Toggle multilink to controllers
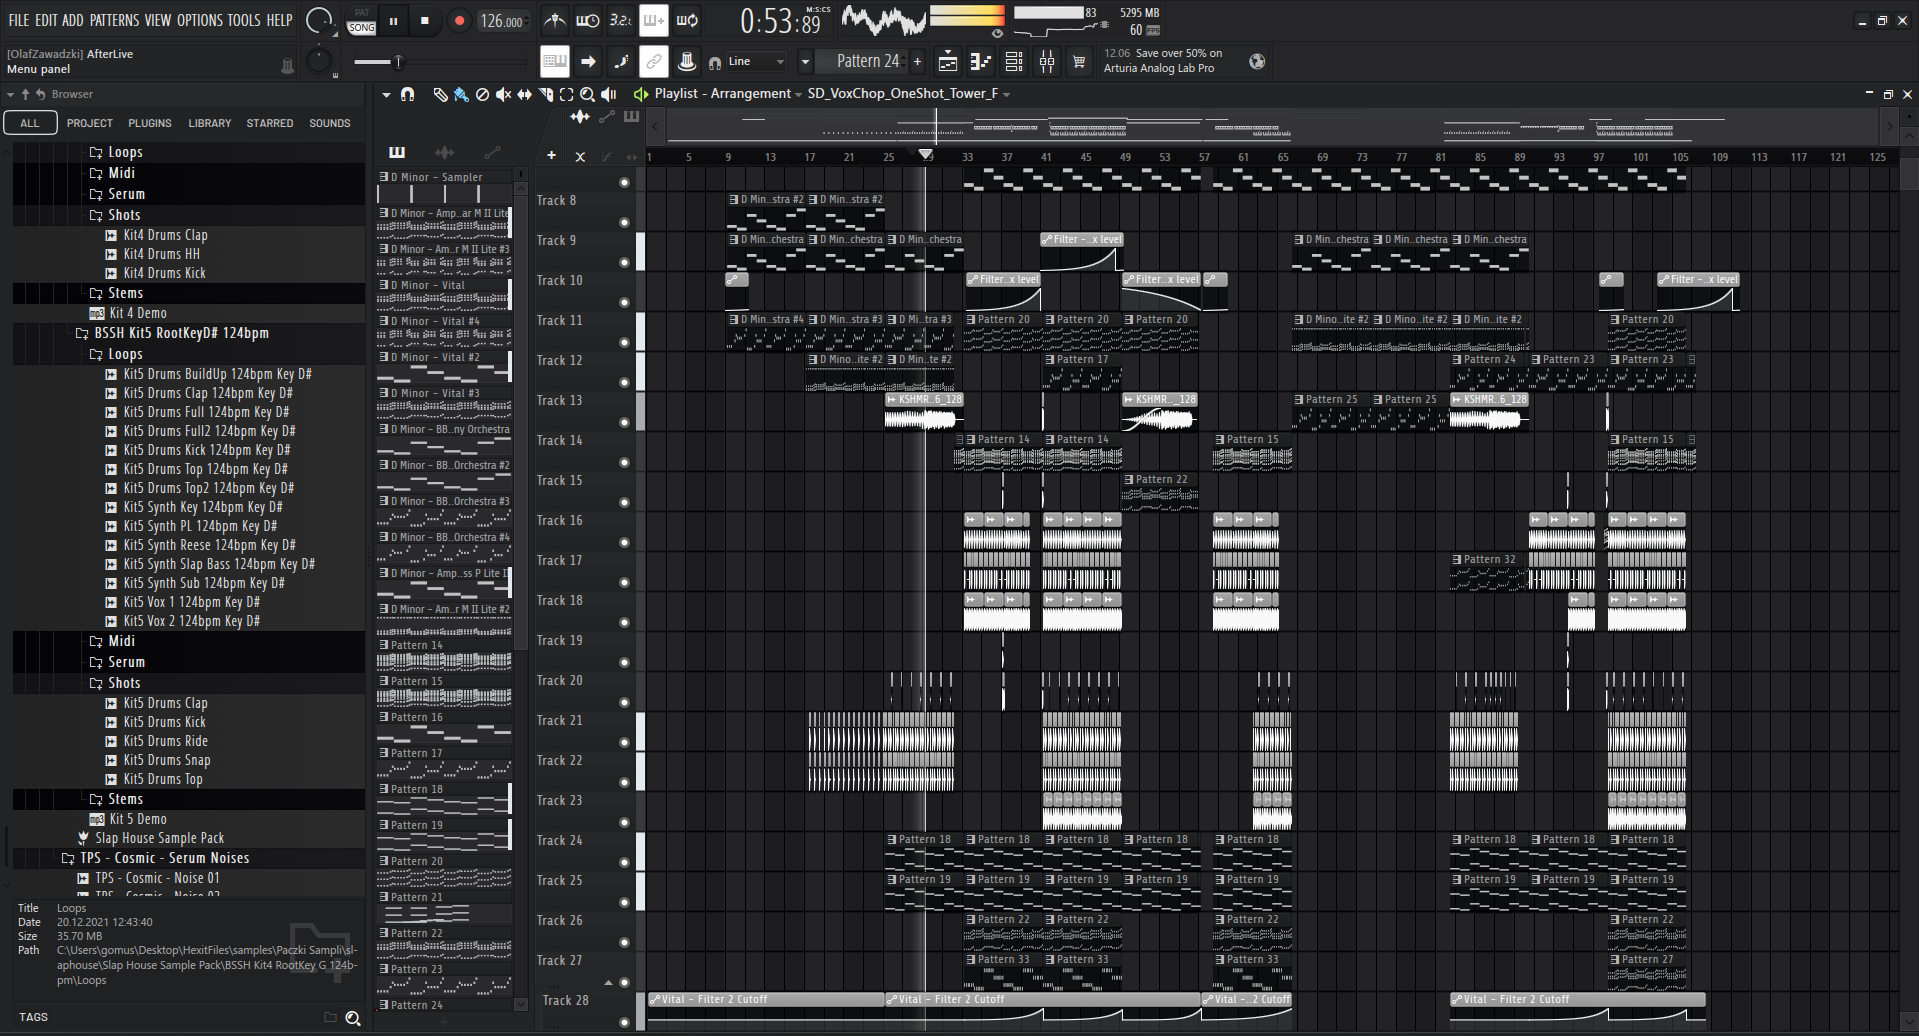Image resolution: width=1919 pixels, height=1036 pixels. [x=653, y=62]
